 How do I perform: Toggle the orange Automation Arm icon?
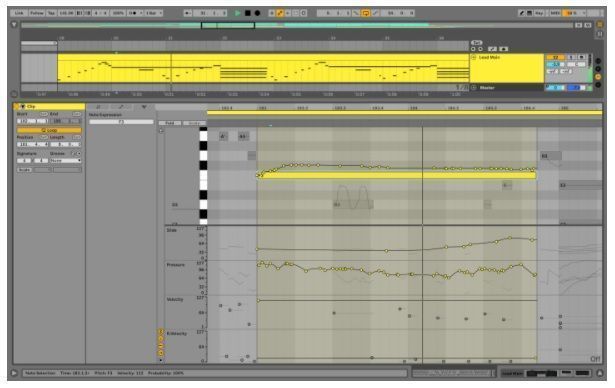280,13
